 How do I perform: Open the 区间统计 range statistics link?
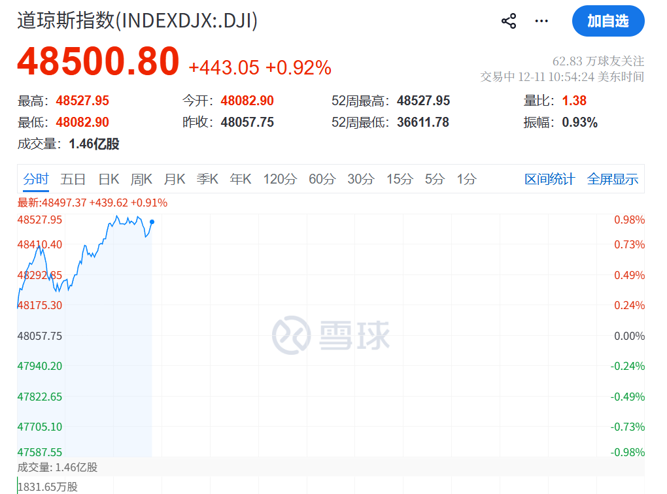[x=550, y=179]
